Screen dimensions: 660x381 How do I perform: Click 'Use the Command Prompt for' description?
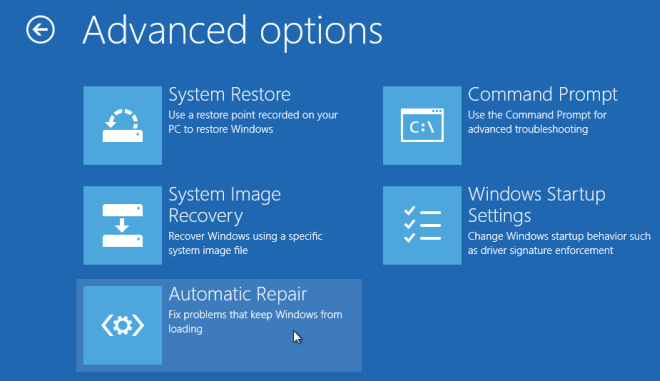[537, 122]
